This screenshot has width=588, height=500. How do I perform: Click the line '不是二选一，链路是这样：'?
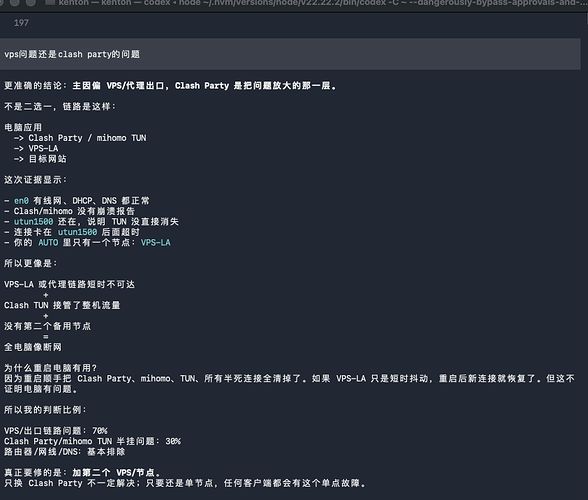click(60, 107)
